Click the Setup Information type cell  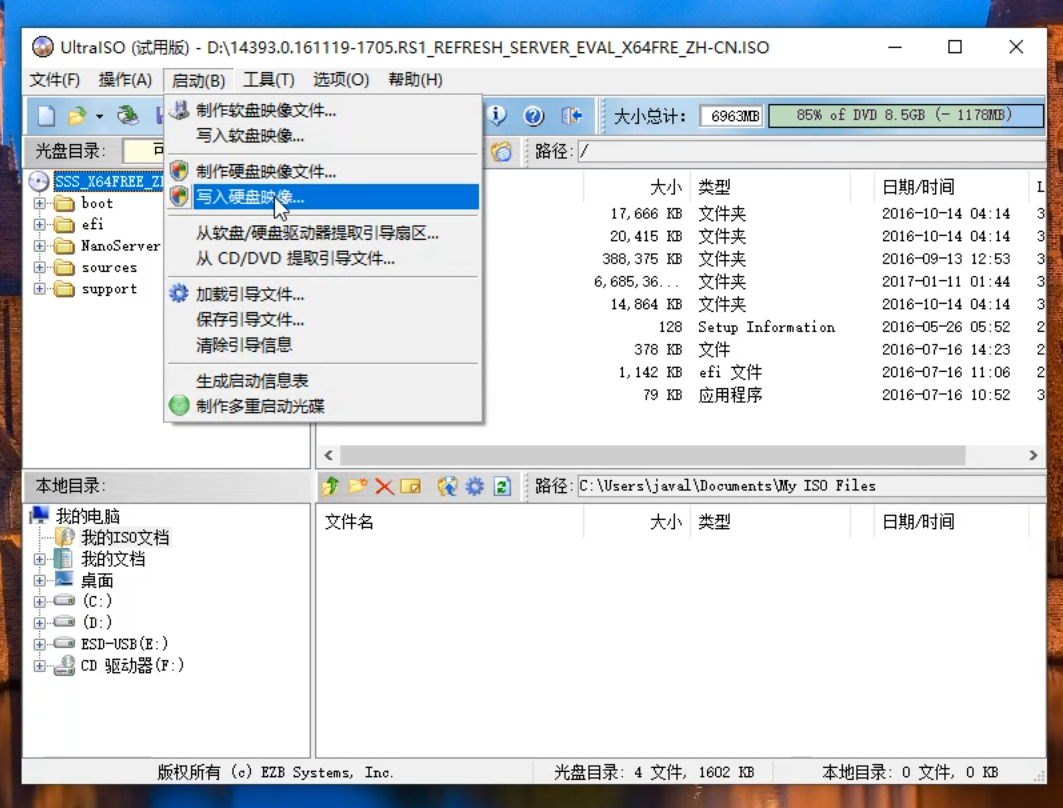coord(766,327)
